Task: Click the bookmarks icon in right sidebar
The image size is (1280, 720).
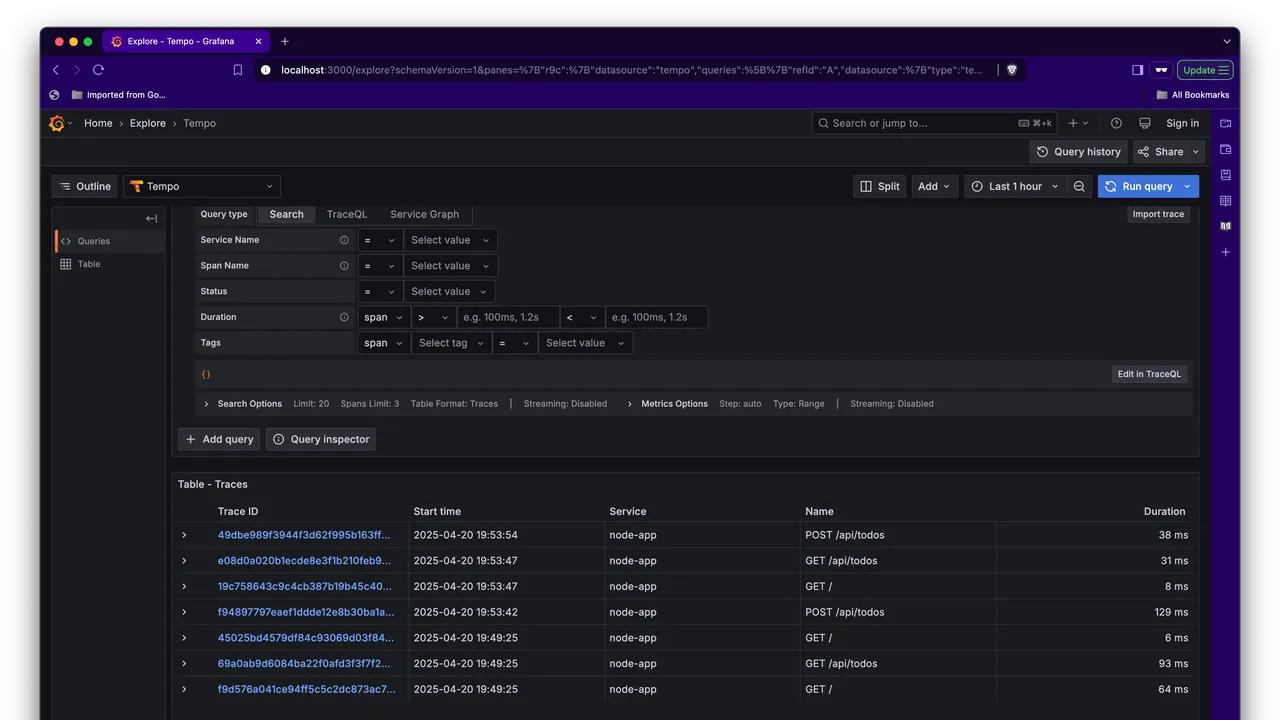Action: coord(1226,175)
